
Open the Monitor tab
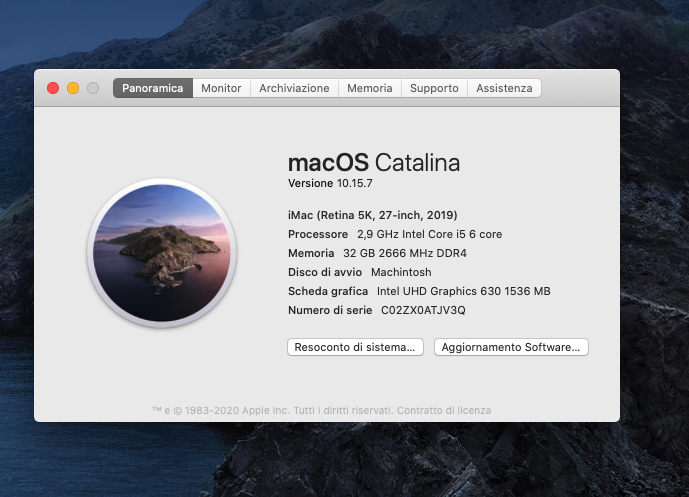click(x=221, y=88)
